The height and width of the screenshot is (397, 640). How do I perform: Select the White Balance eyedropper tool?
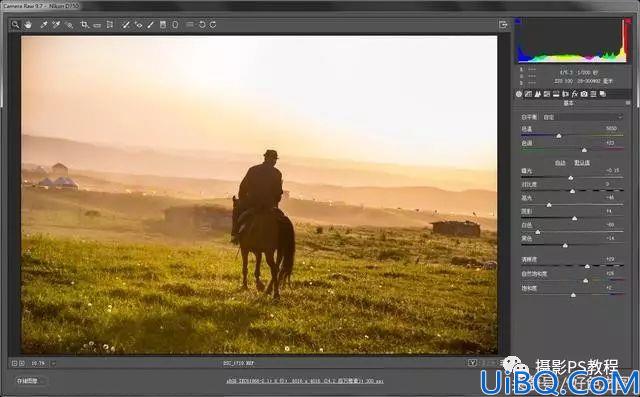point(44,24)
